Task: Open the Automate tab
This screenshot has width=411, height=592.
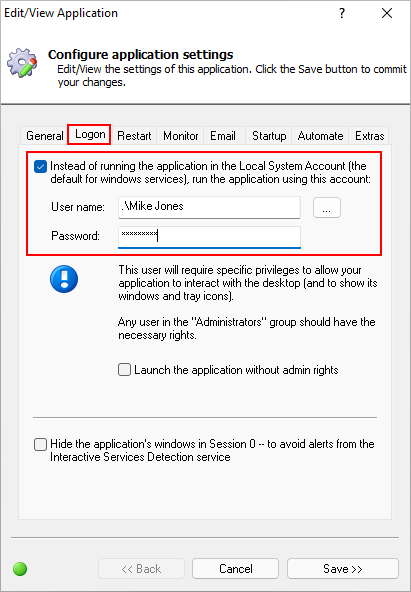Action: pos(320,136)
